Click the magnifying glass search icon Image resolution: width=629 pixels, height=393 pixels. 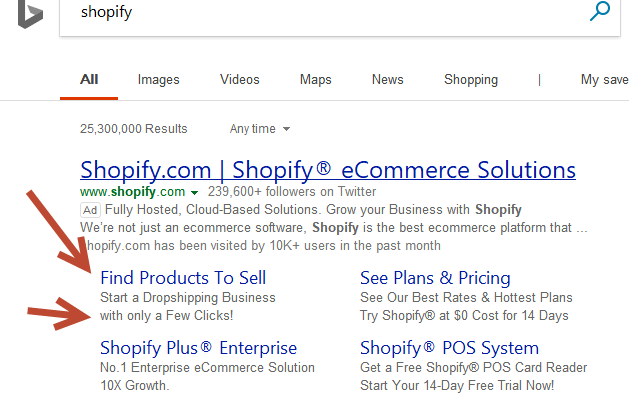600,11
